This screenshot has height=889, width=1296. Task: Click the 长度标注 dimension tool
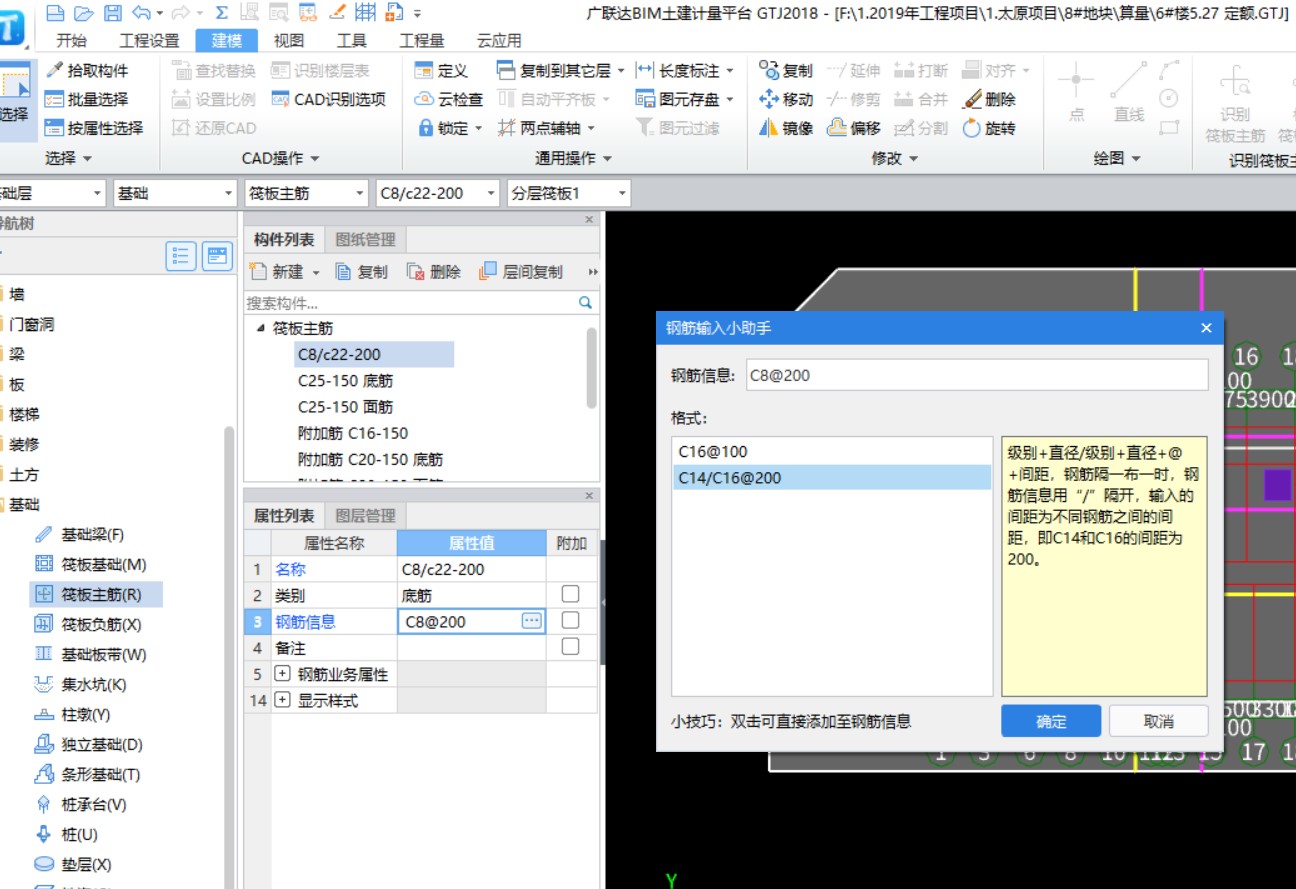click(678, 71)
